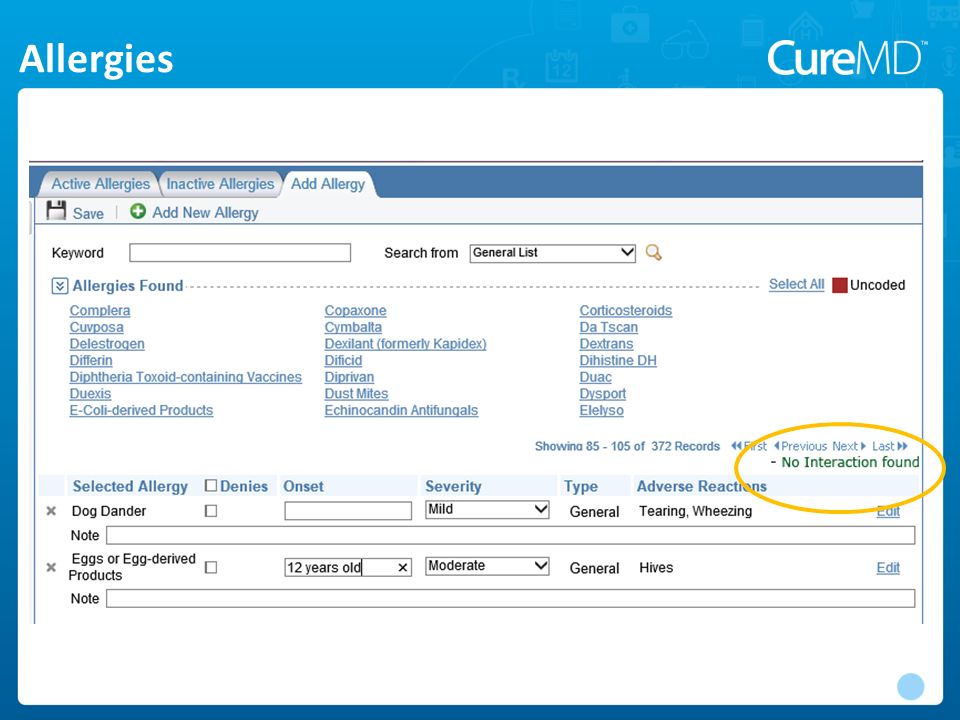Jump to the Last page of records
Image resolution: width=960 pixels, height=720 pixels.
point(890,446)
